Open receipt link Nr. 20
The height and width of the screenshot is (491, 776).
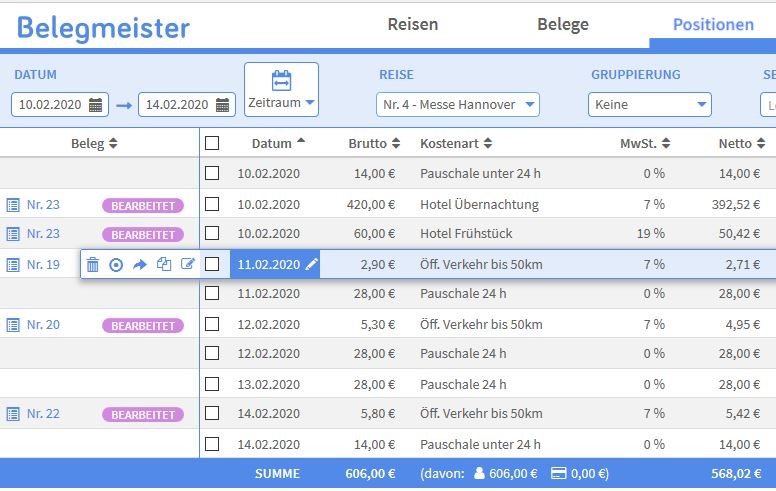pyautogui.click(x=43, y=325)
